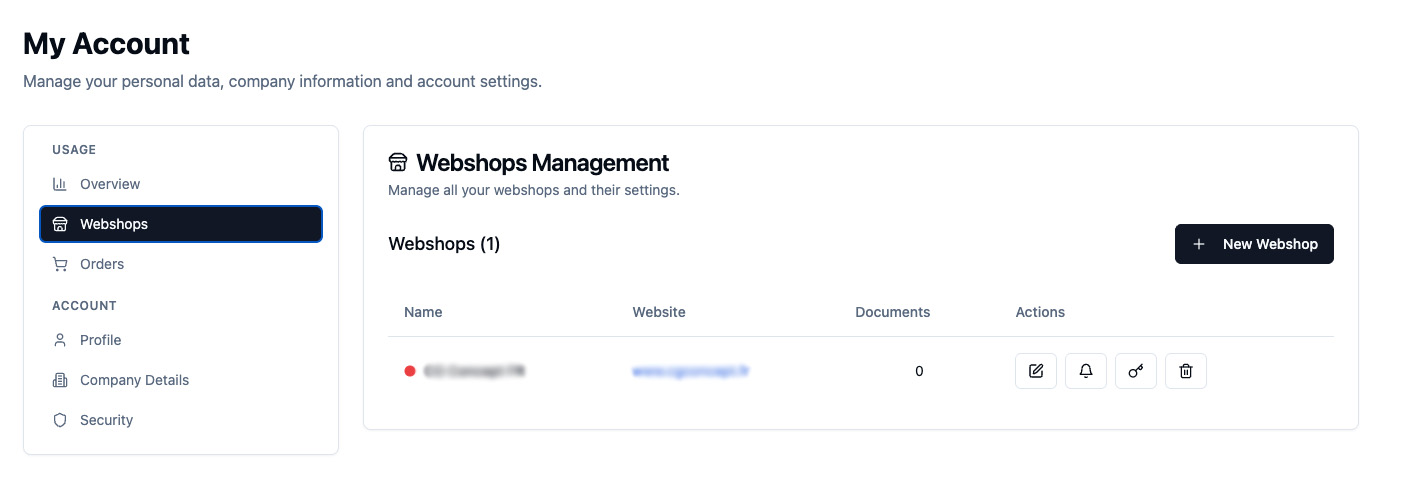Image resolution: width=1419 pixels, height=479 pixels.
Task: Open the edit webshop pencil icon
Action: 1036,371
